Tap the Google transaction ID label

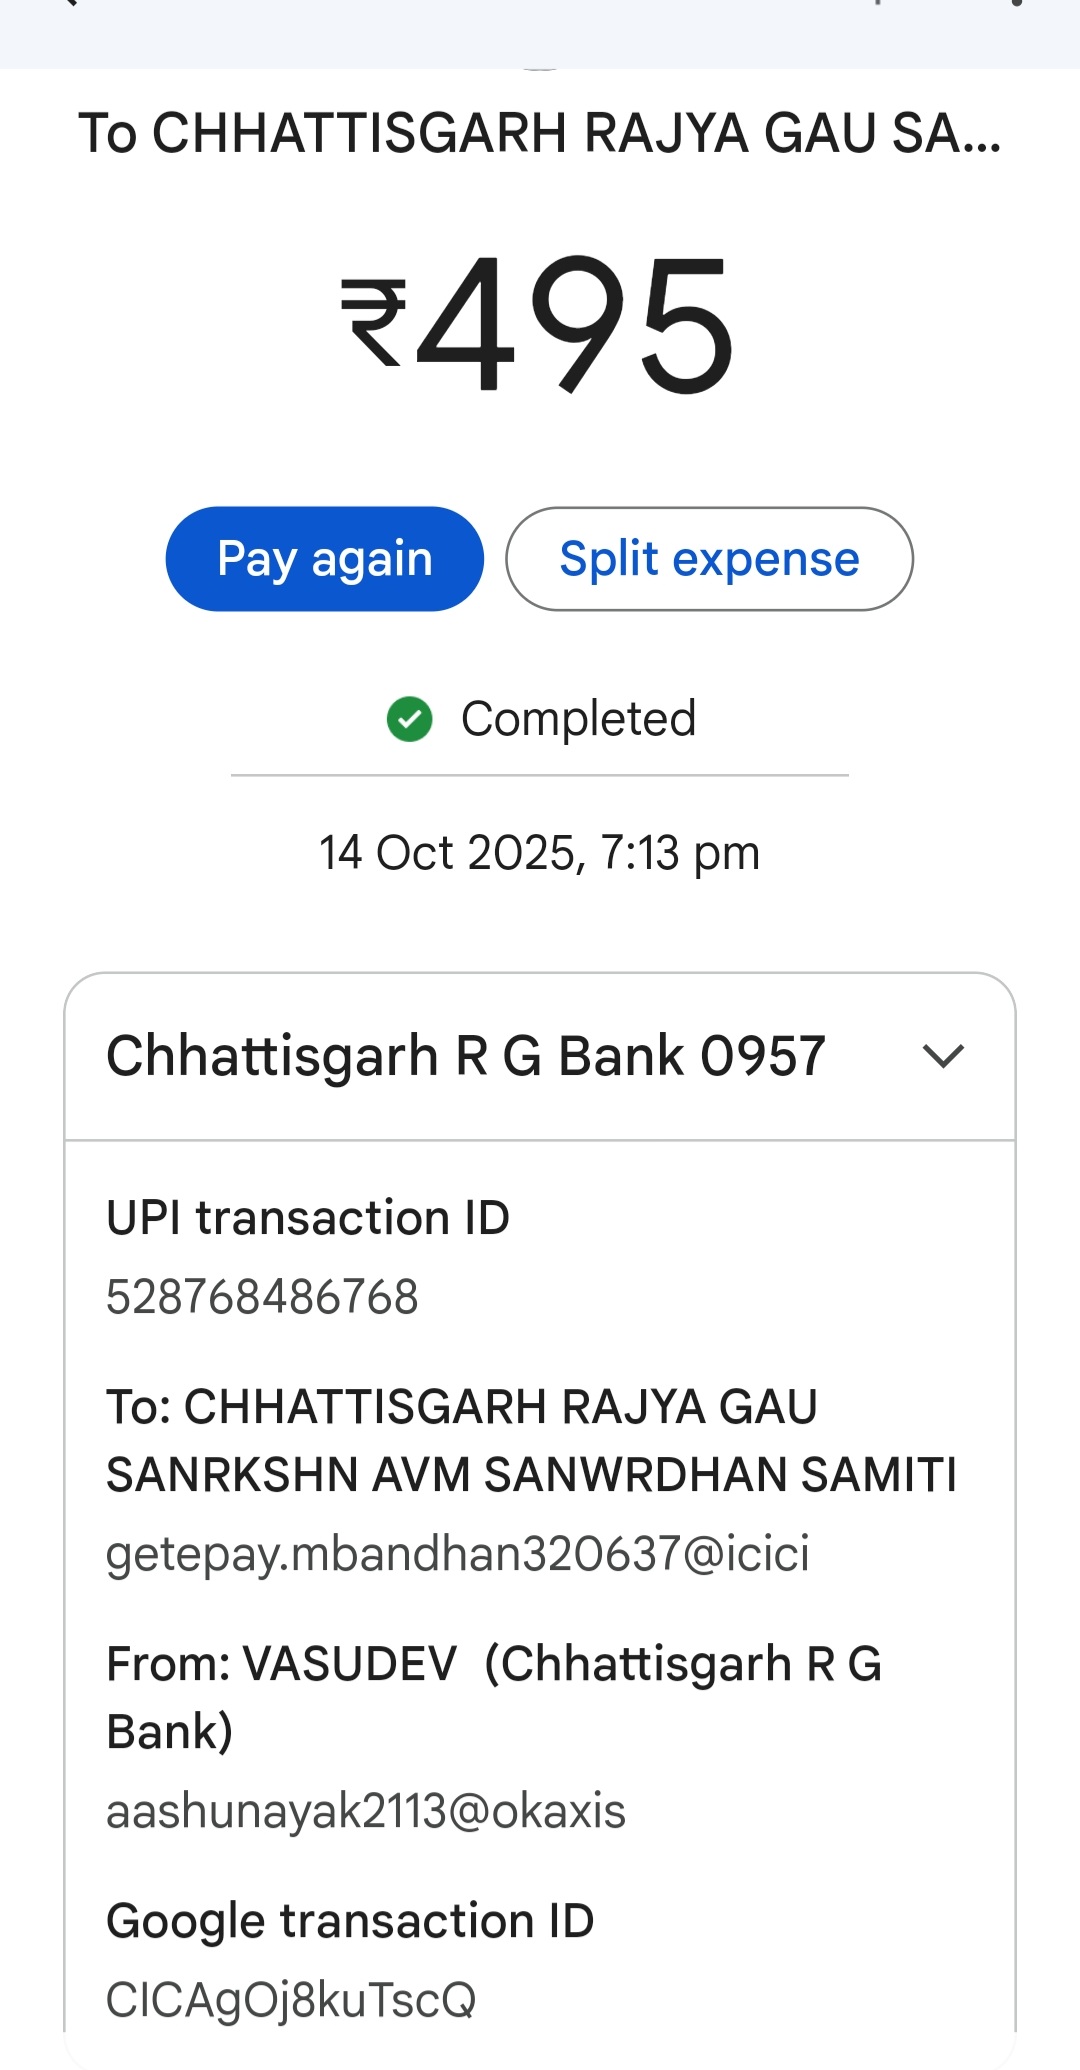pyautogui.click(x=350, y=1921)
